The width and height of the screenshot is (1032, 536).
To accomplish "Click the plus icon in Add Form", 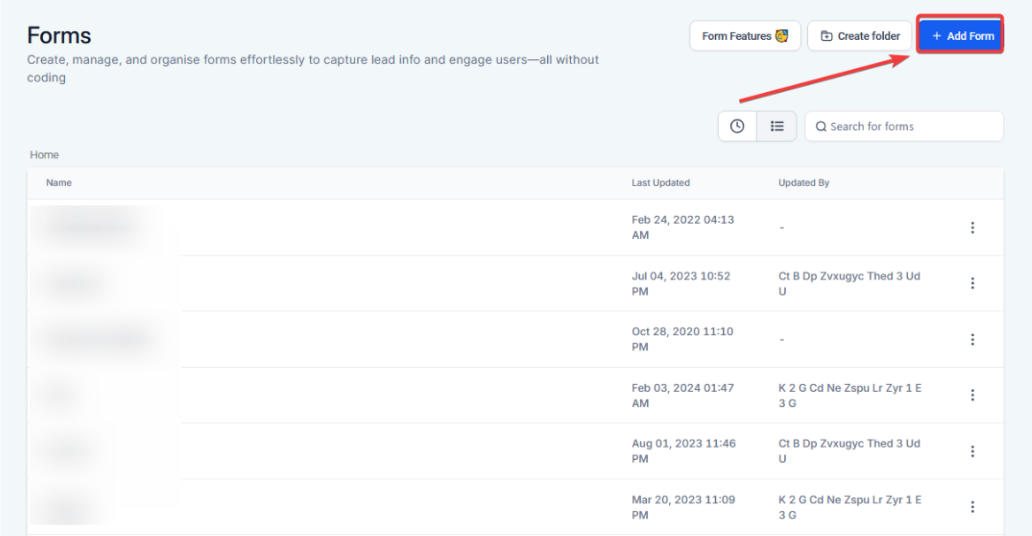I will [x=937, y=36].
